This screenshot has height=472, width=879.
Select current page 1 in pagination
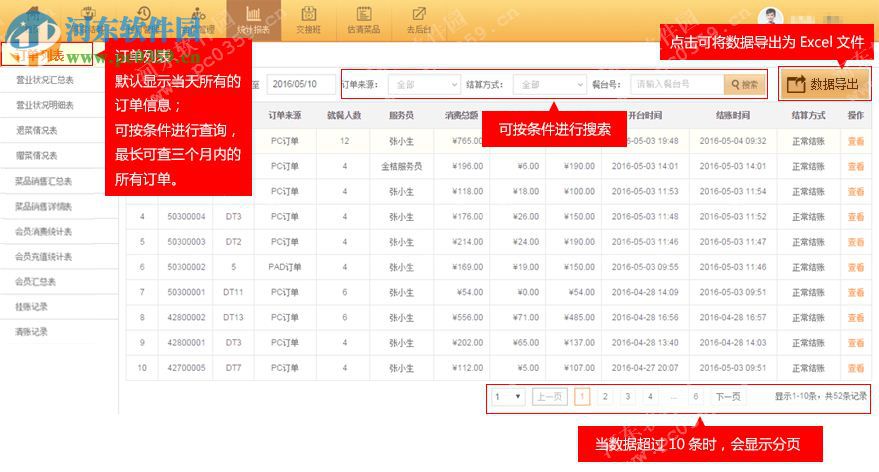582,397
